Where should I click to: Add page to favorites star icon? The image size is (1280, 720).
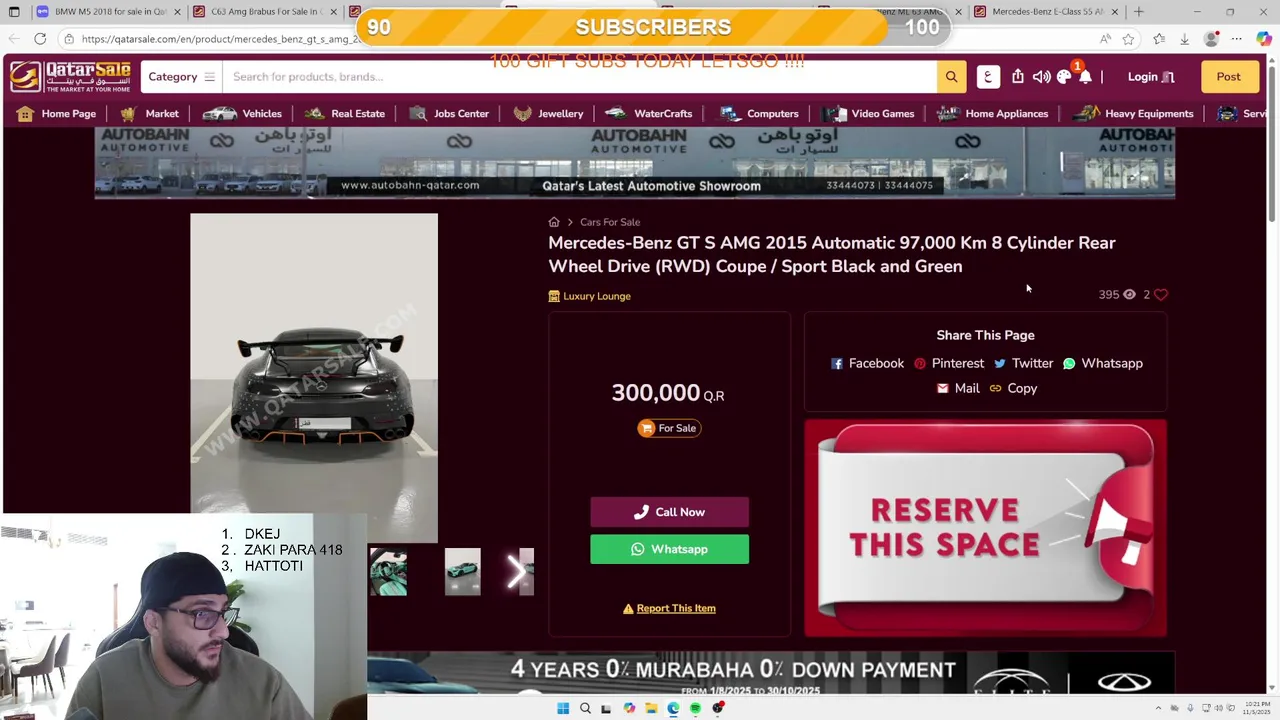pos(1128,39)
